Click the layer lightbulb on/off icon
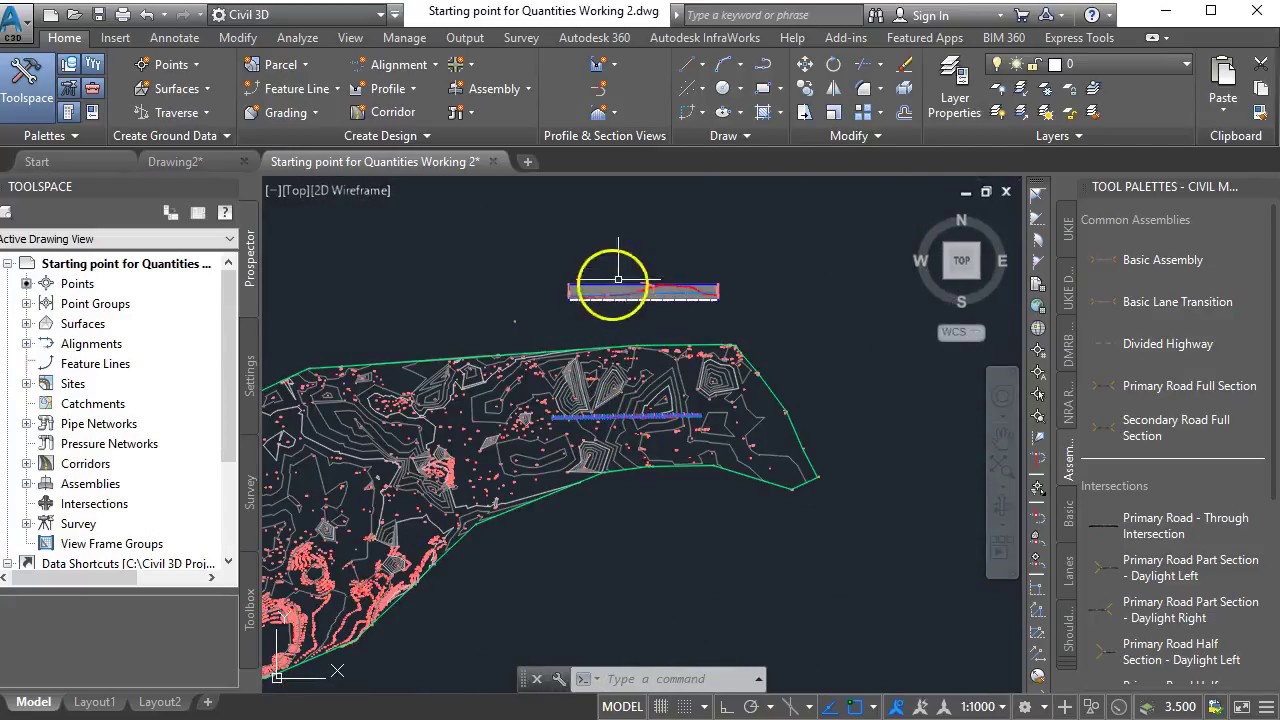The width and height of the screenshot is (1280, 720). [x=996, y=64]
